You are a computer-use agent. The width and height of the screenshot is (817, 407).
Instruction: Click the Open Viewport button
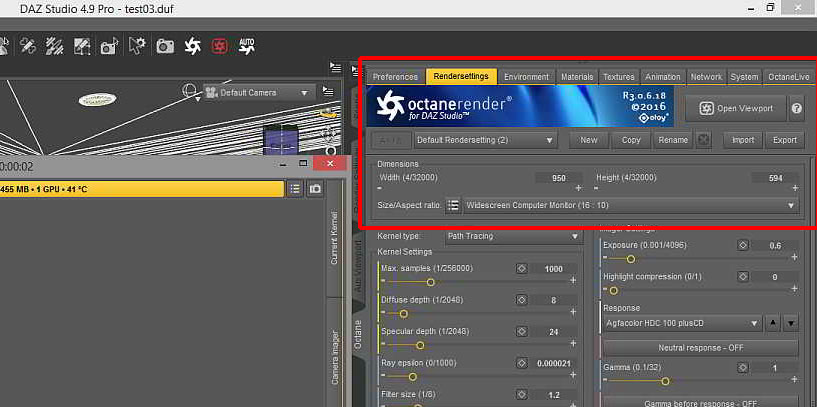tap(735, 108)
